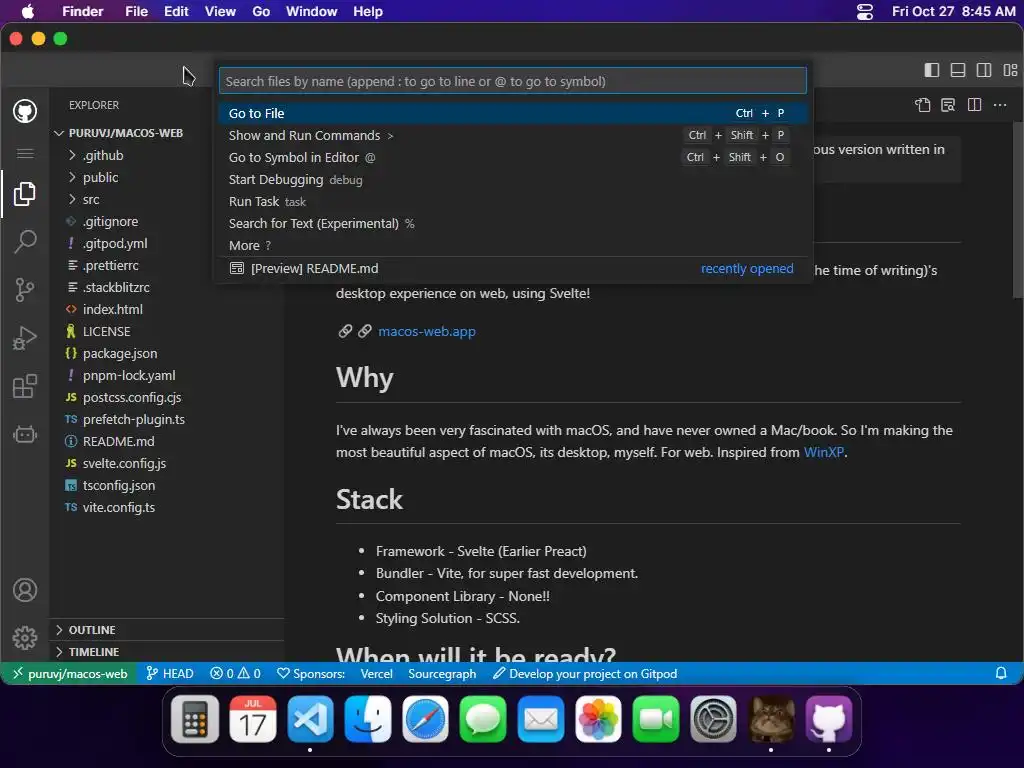Screen dimensions: 1024x768
Task: Toggle secondary side bar layout icon
Action: [x=984, y=71]
